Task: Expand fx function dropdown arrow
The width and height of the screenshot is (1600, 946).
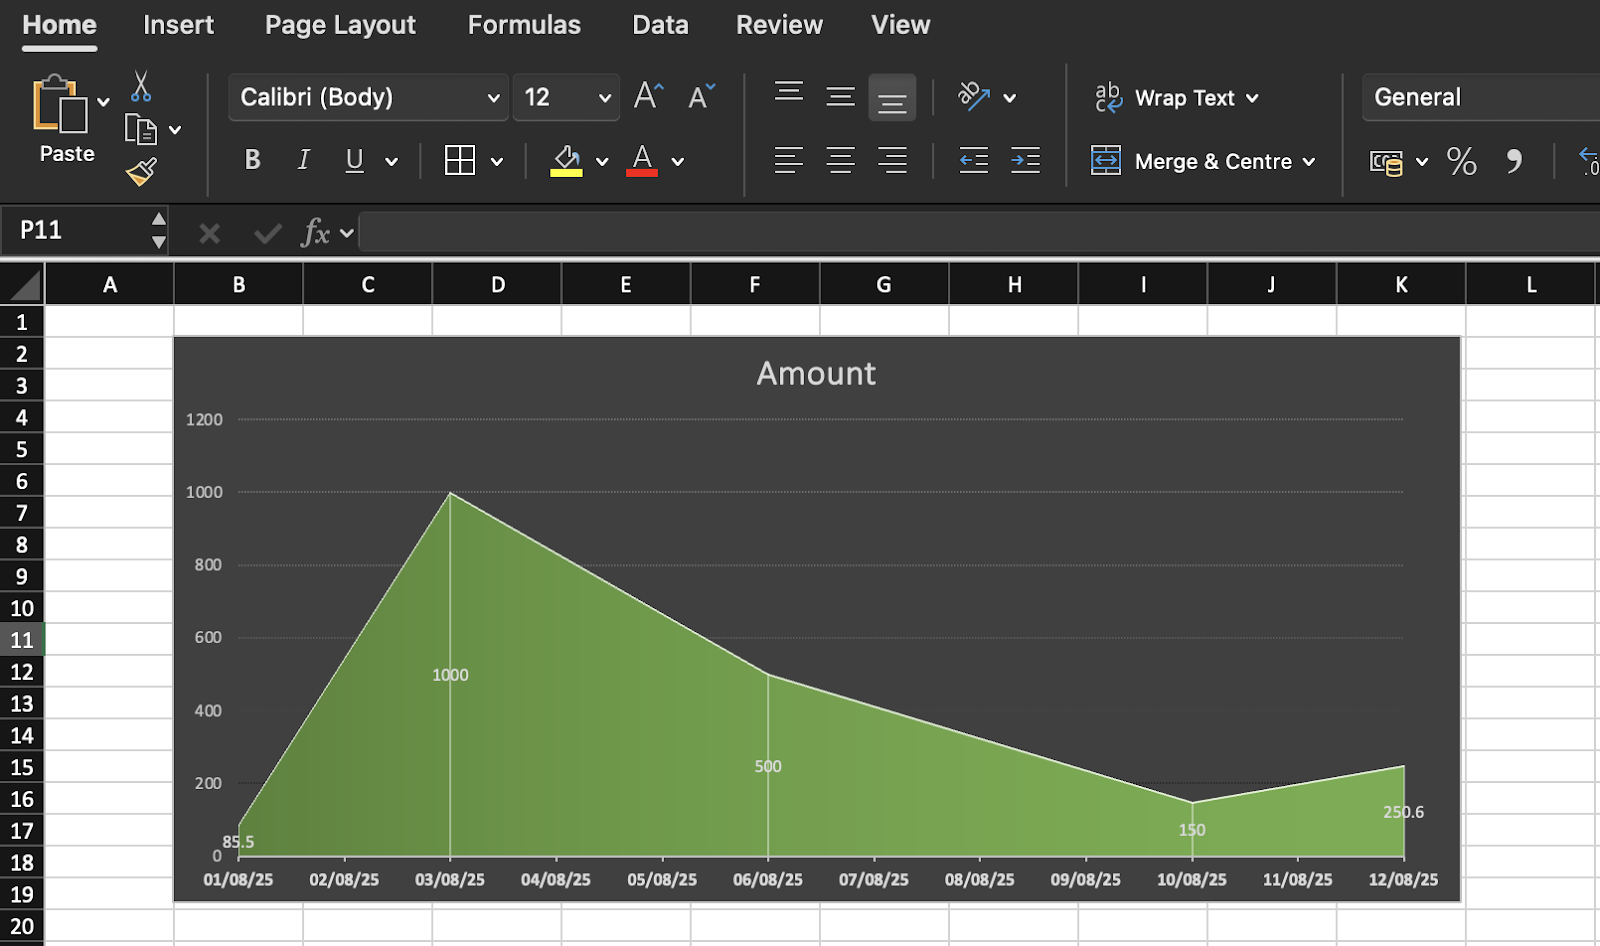Action: pyautogui.click(x=346, y=233)
